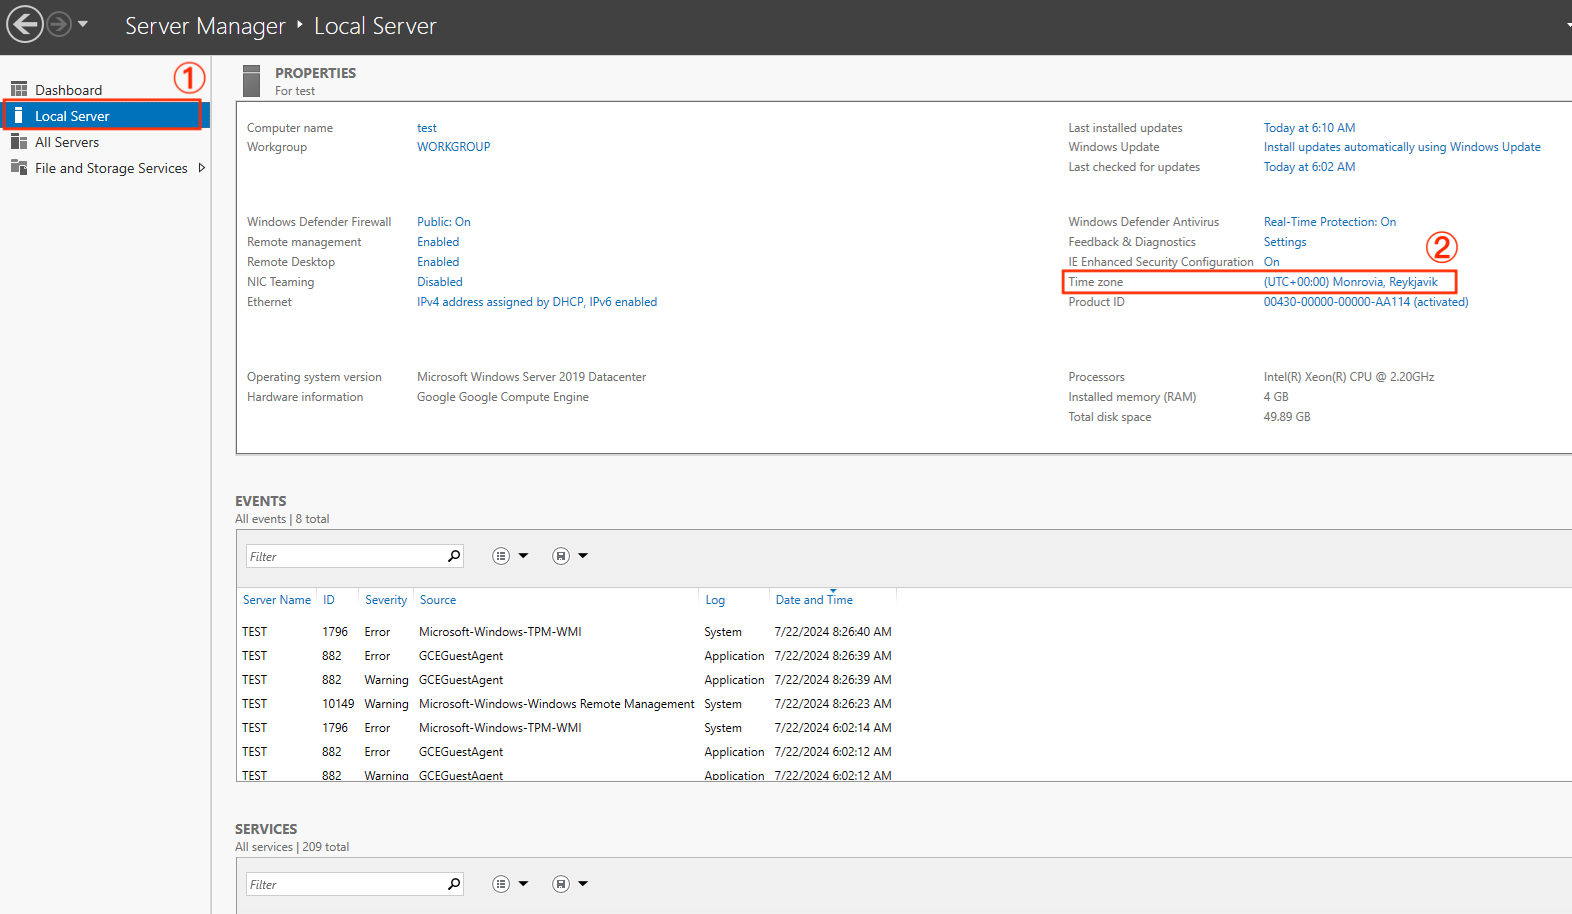Click Events filter search magnifier icon
Screen dimensions: 1572x914
454,556
